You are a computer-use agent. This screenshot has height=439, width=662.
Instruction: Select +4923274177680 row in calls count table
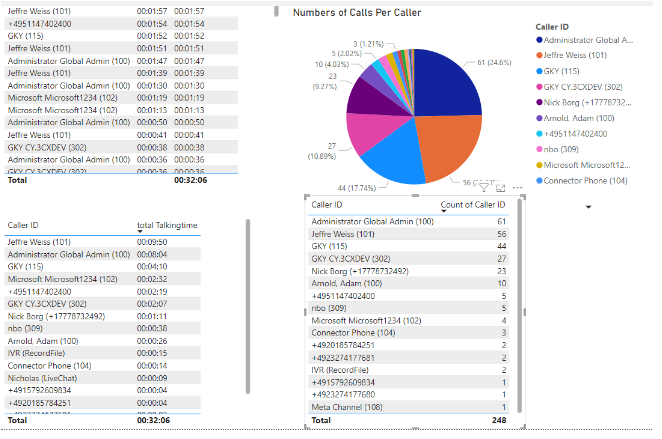coord(409,395)
